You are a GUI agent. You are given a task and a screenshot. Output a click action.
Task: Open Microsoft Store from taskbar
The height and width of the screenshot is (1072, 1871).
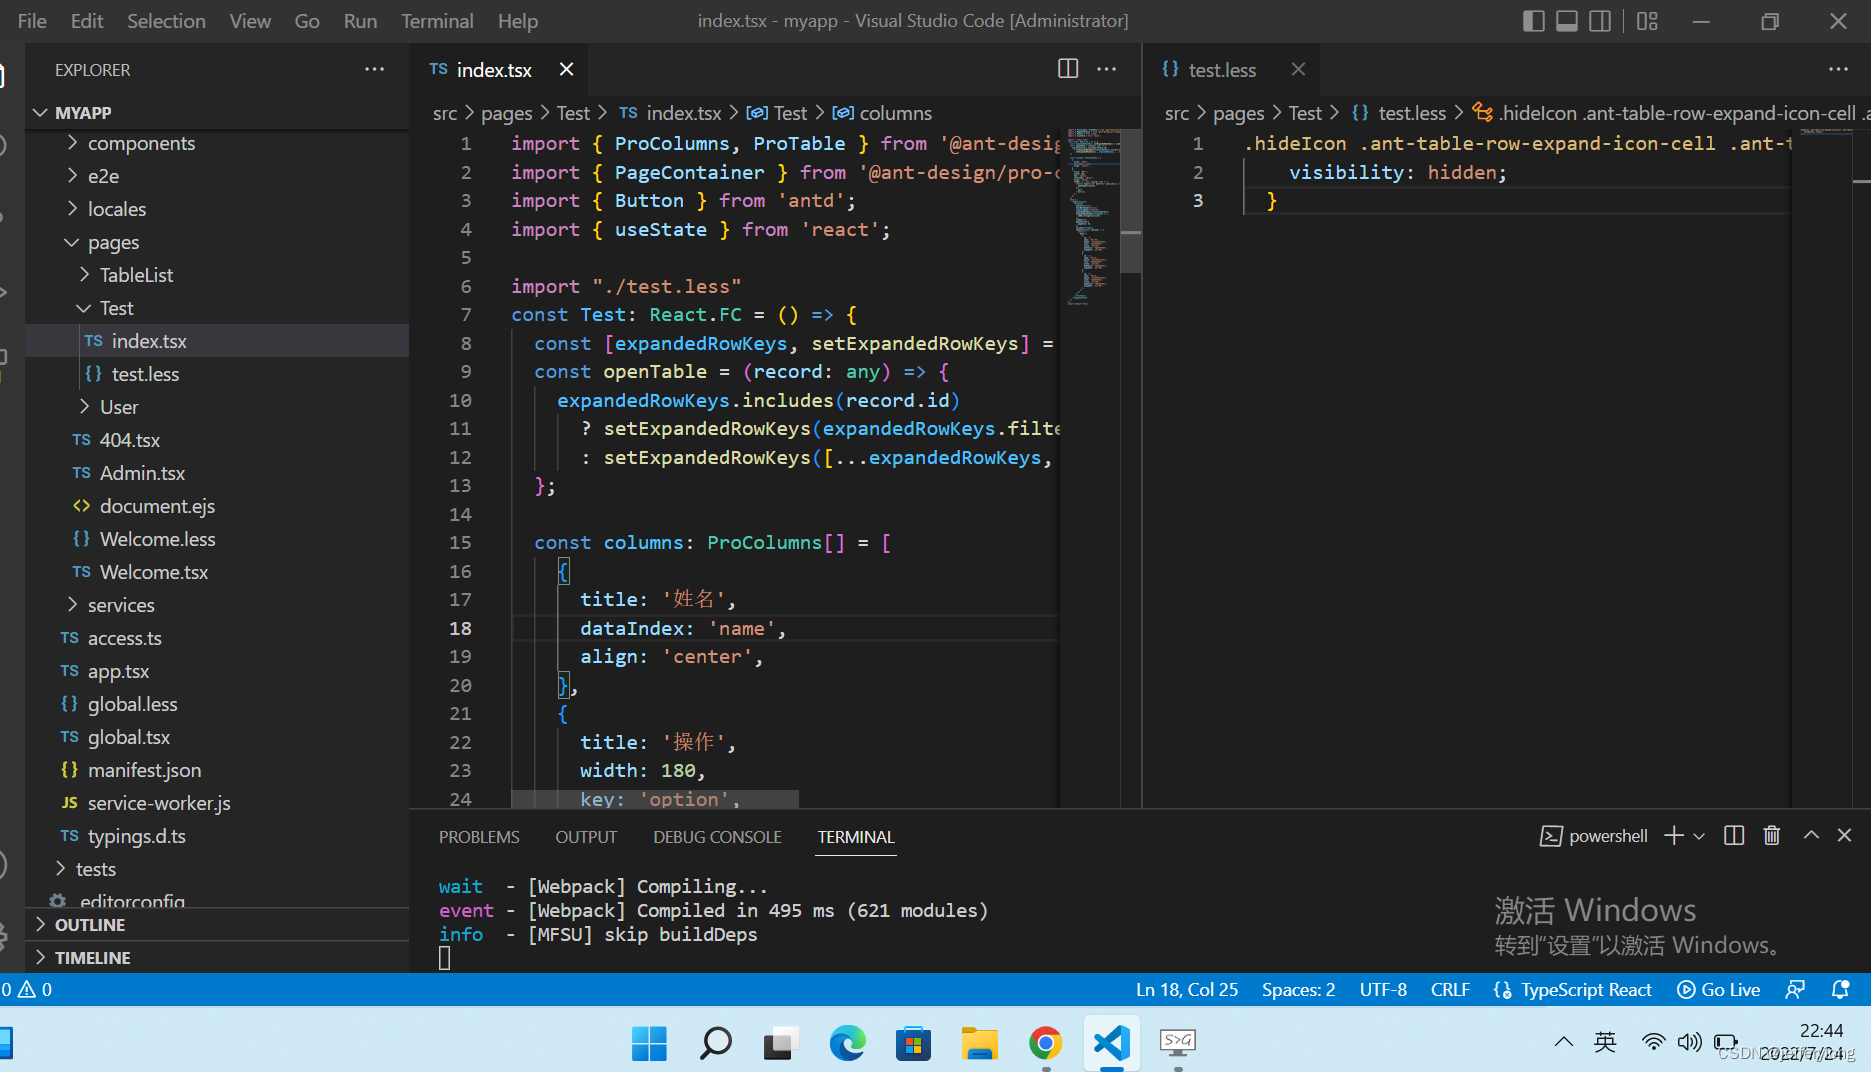coord(913,1044)
